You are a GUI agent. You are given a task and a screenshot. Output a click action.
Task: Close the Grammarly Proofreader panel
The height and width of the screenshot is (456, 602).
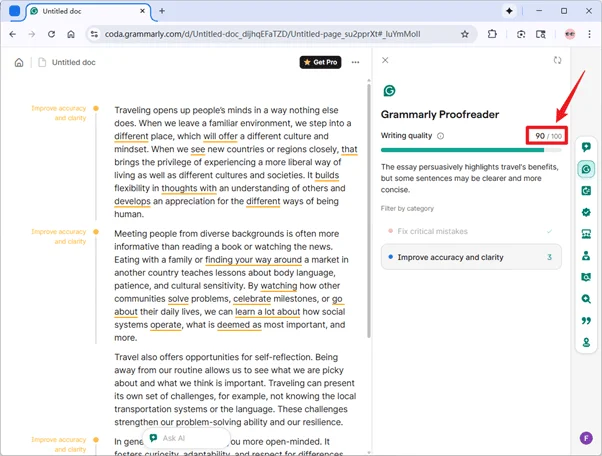click(385, 60)
